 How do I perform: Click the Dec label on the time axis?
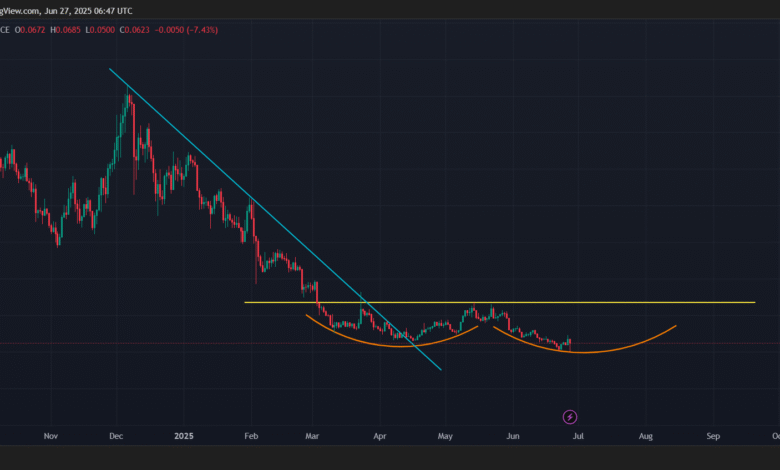pos(116,436)
